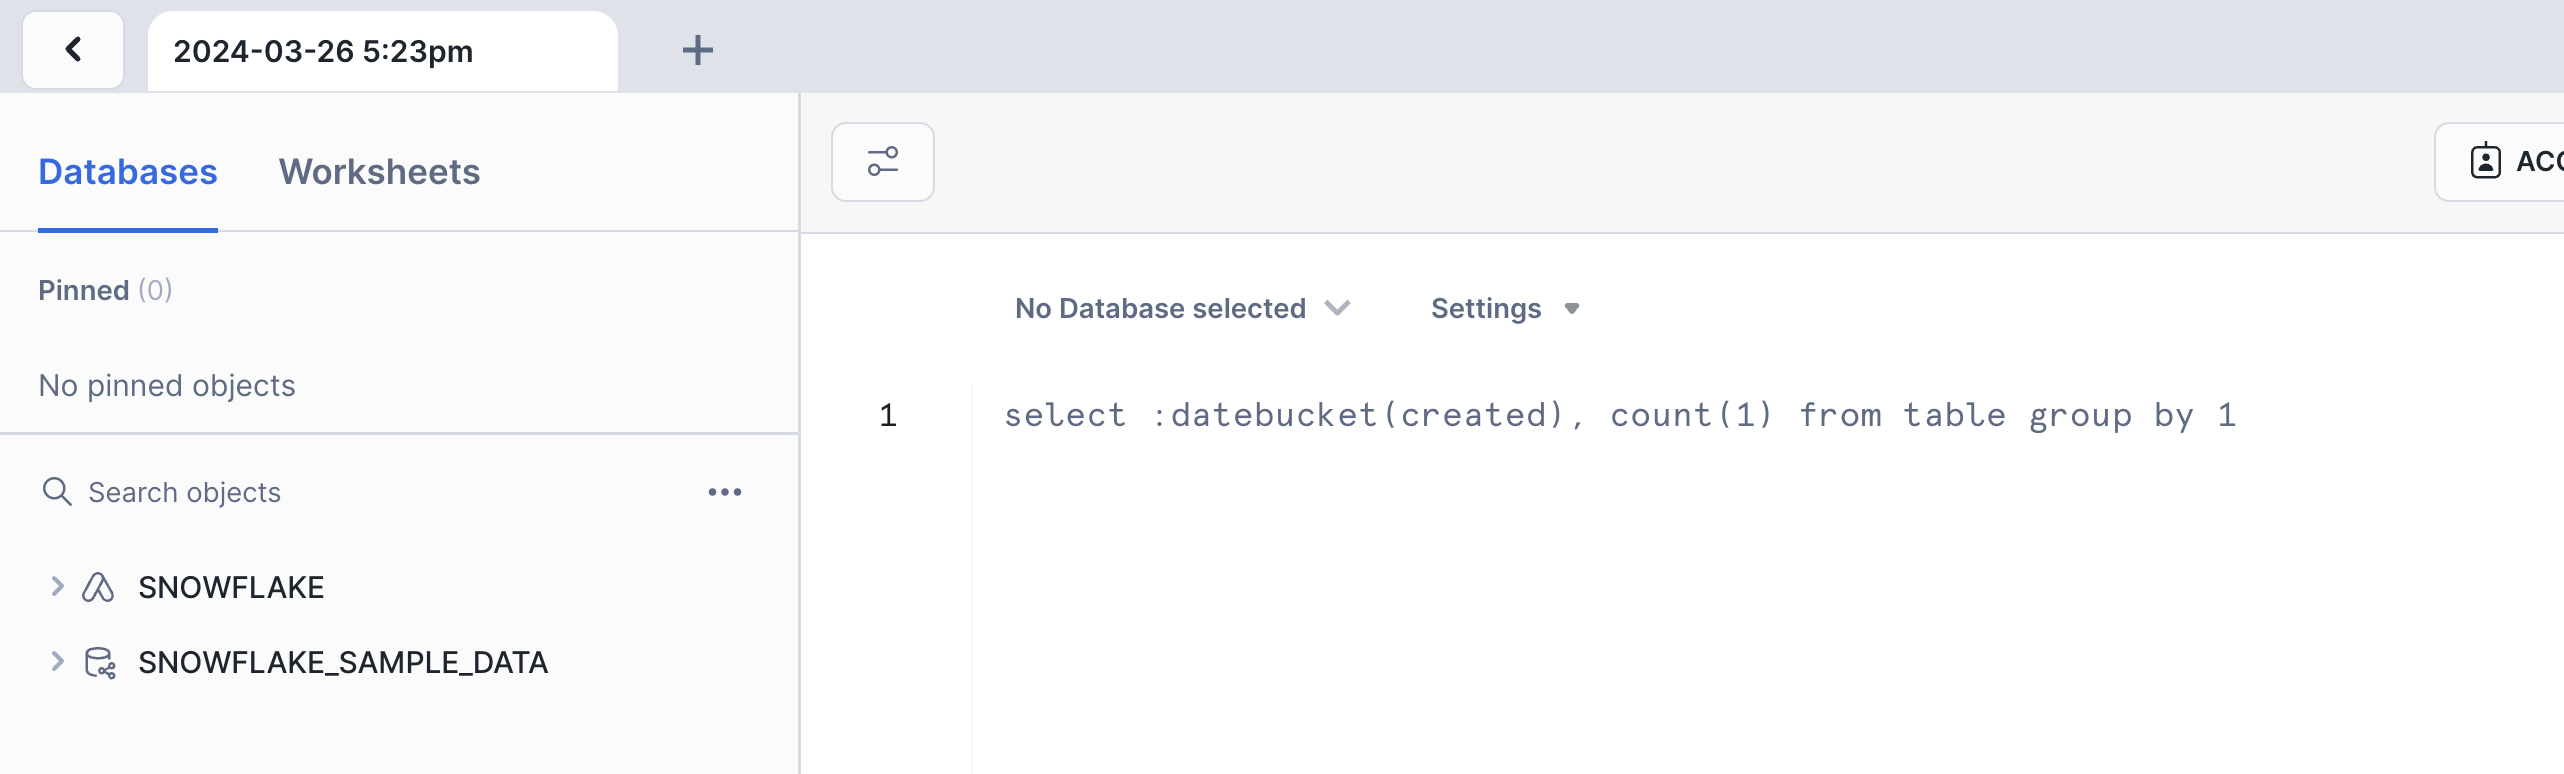Select the 2024-03-26 5:23pm worksheet tab
This screenshot has height=774, width=2564.
[323, 51]
